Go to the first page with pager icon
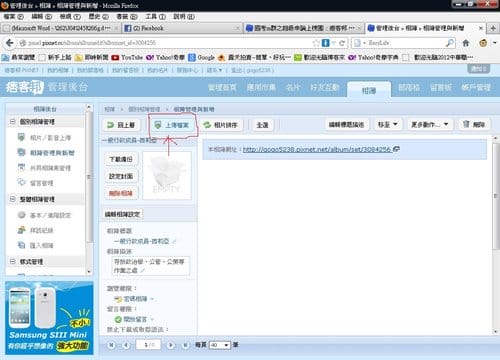Viewport: 500px width, 360px height. tap(111, 345)
